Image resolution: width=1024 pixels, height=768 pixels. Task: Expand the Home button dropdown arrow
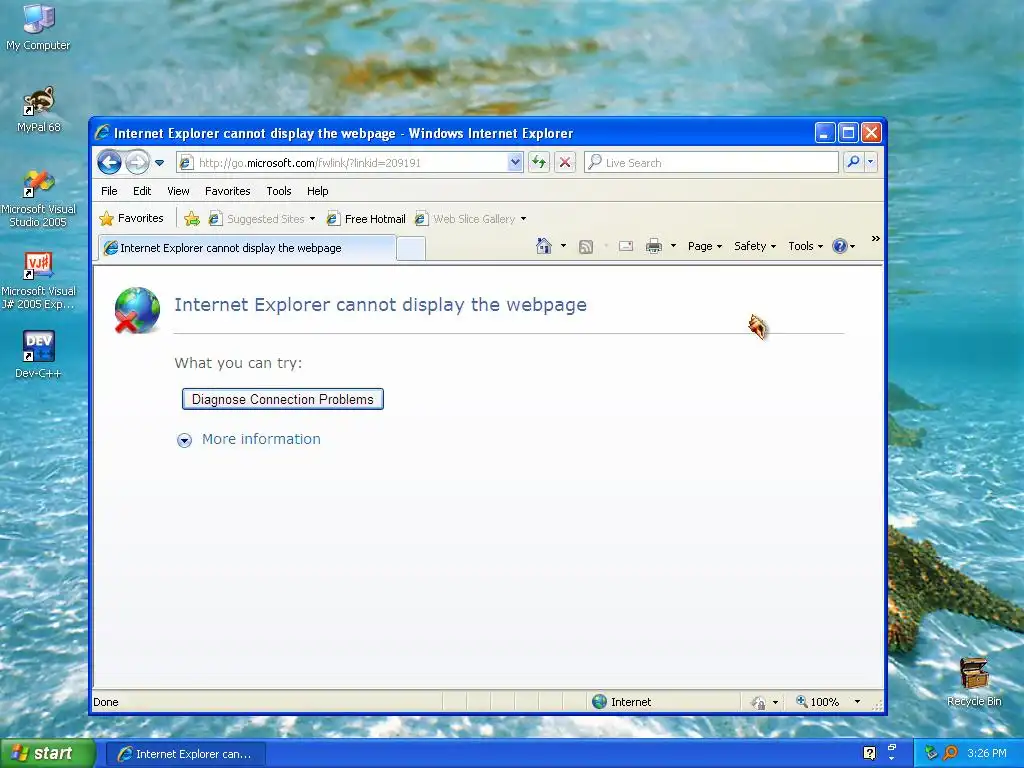click(563, 246)
